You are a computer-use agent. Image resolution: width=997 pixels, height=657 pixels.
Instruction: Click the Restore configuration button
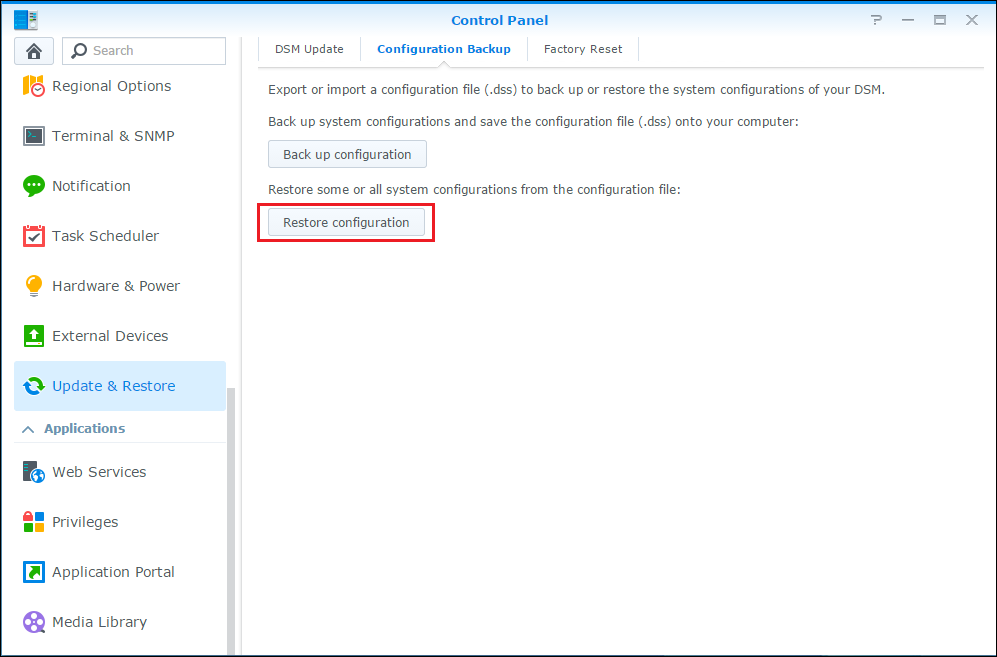pyautogui.click(x=346, y=223)
